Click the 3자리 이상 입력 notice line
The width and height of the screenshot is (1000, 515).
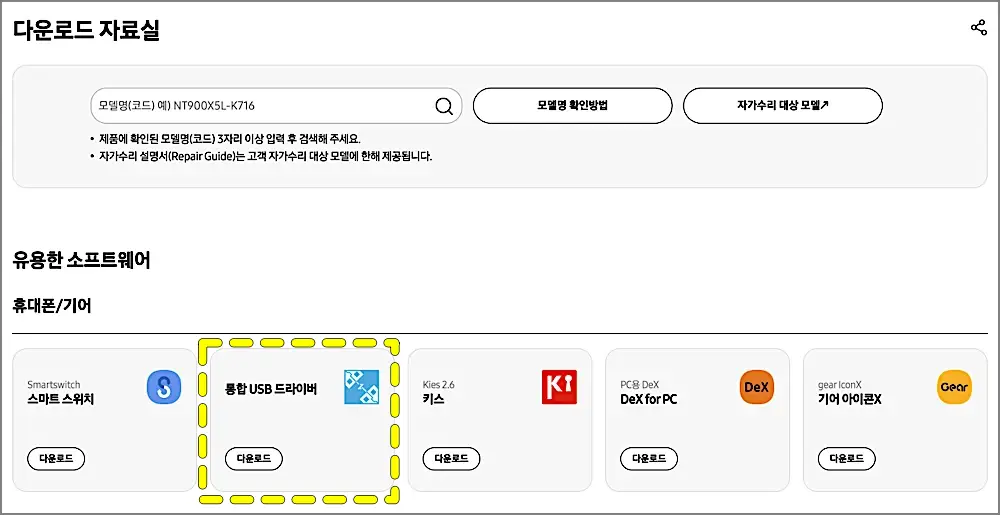click(x=230, y=138)
